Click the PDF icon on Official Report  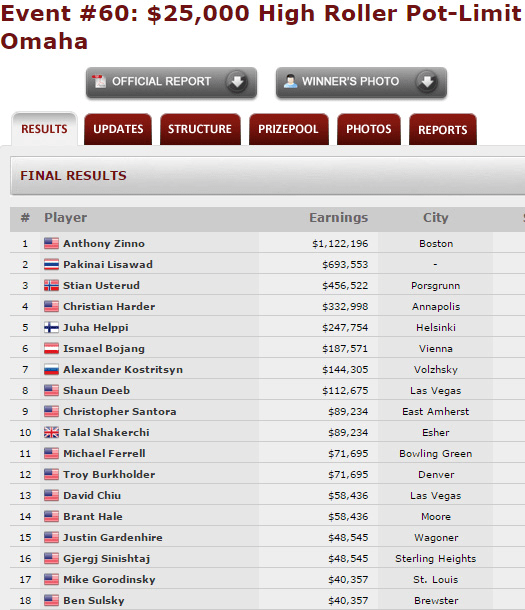(x=99, y=81)
